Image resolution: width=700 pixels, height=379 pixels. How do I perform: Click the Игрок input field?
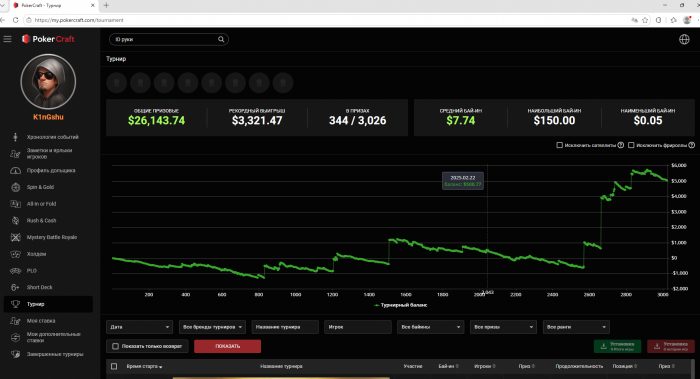tap(358, 327)
